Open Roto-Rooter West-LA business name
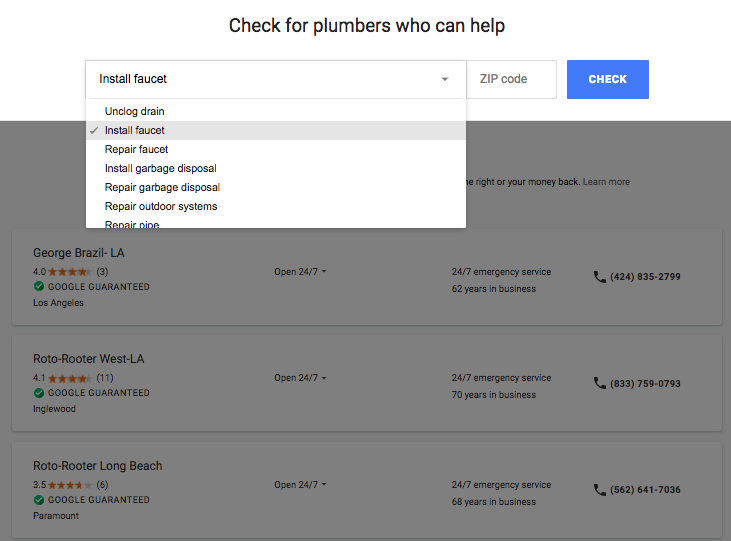Screen dimensions: 731x541 coord(89,359)
